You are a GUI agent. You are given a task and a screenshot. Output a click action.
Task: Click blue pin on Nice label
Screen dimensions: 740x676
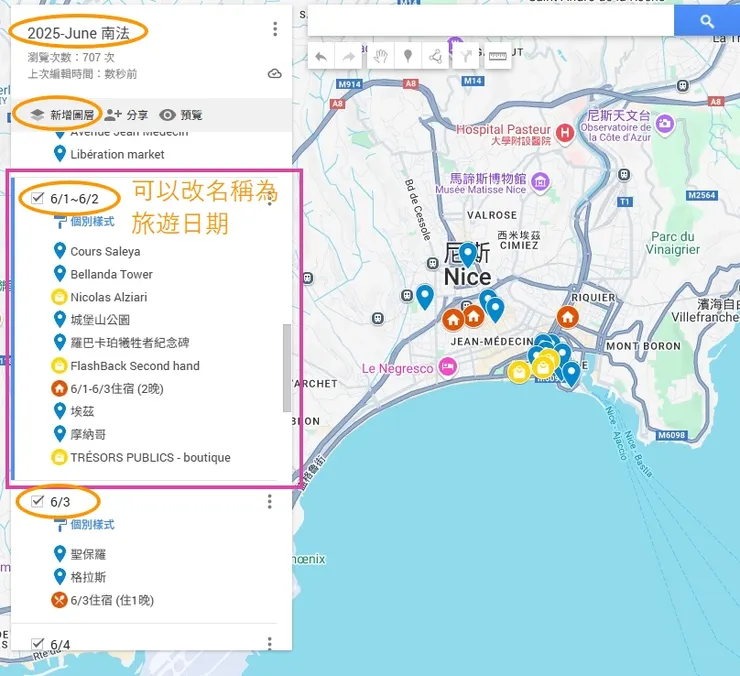click(x=468, y=255)
